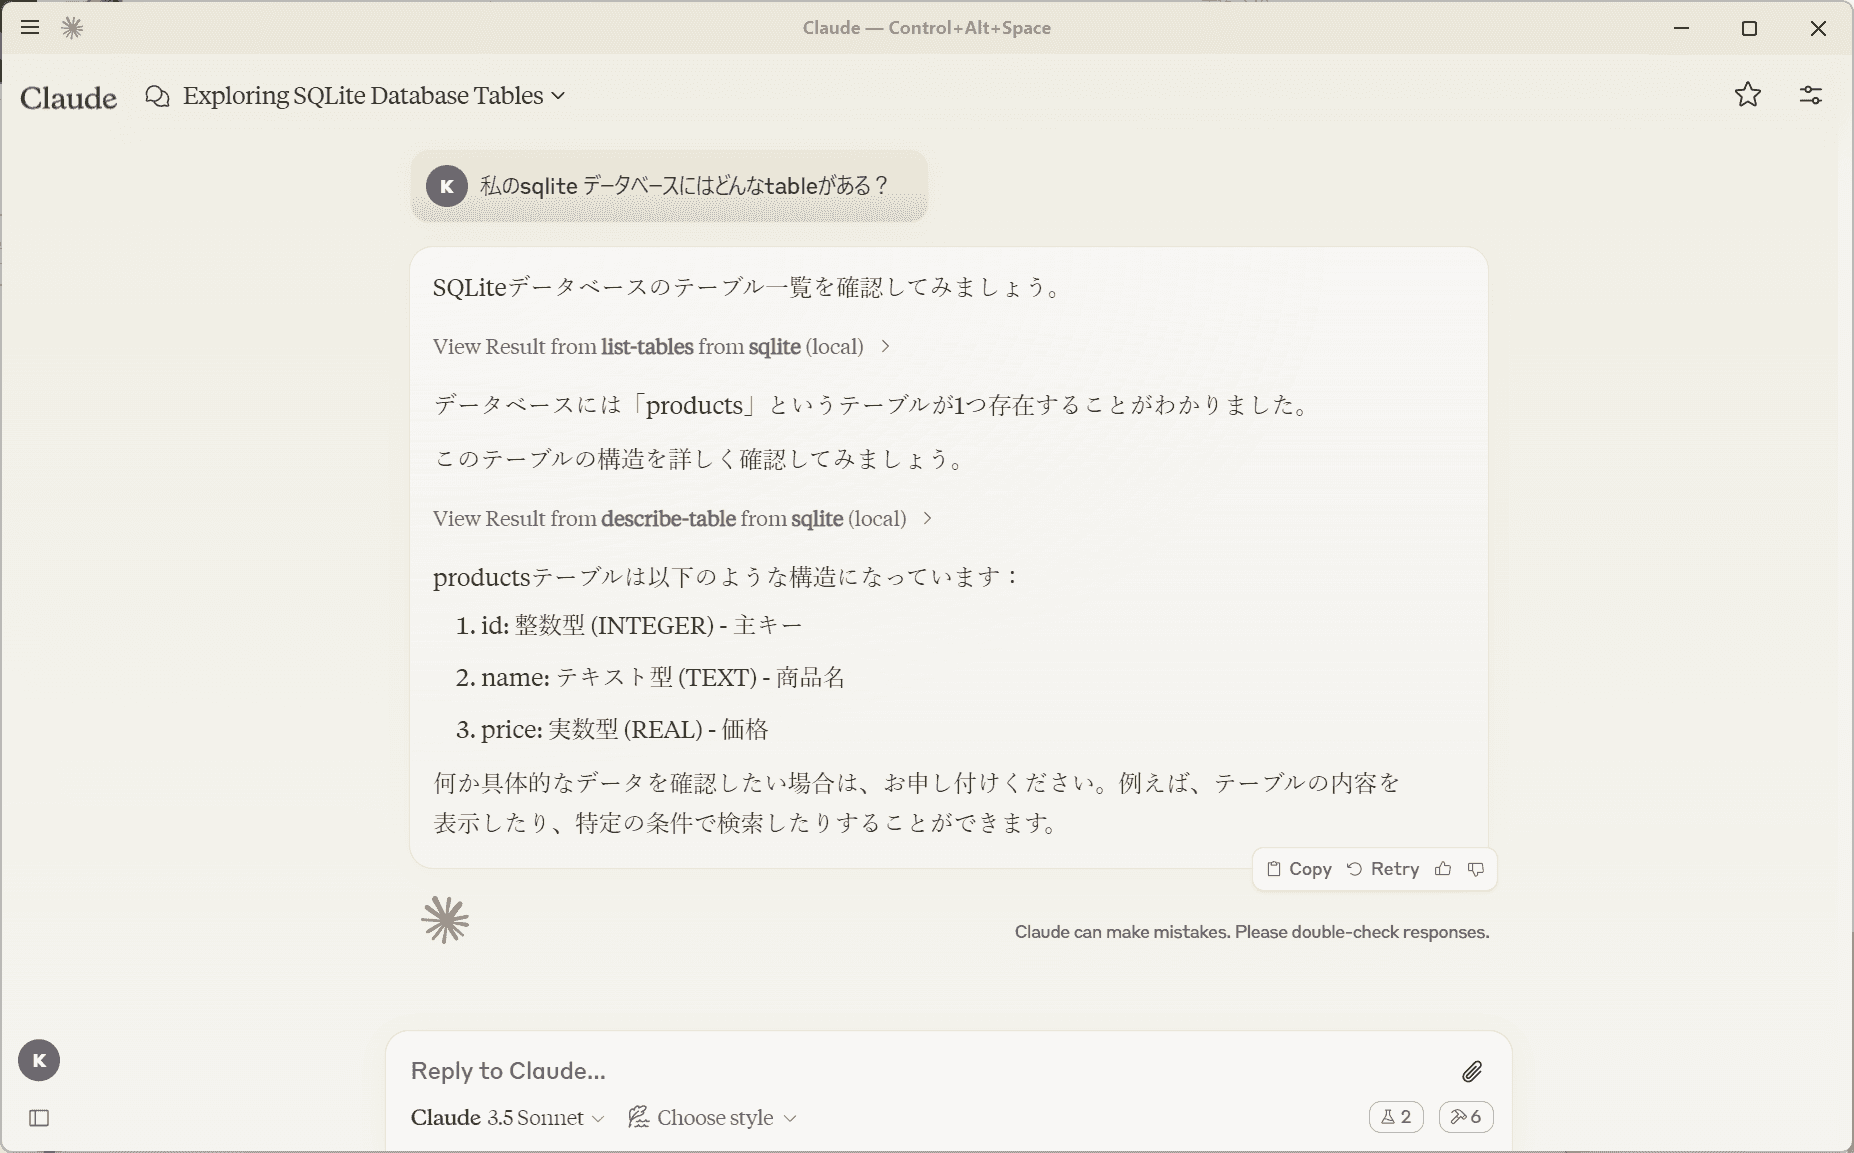Screen dimensions: 1854x1153
Task: Expand the list-tables result from sqlite
Action: pos(661,347)
